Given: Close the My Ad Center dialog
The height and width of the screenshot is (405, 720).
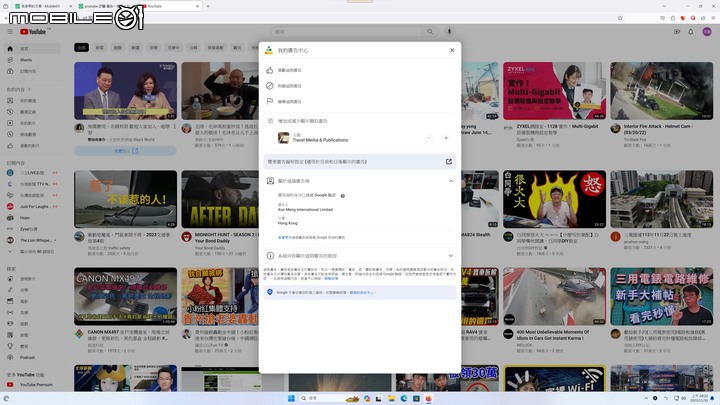Looking at the screenshot, I should (452, 50).
